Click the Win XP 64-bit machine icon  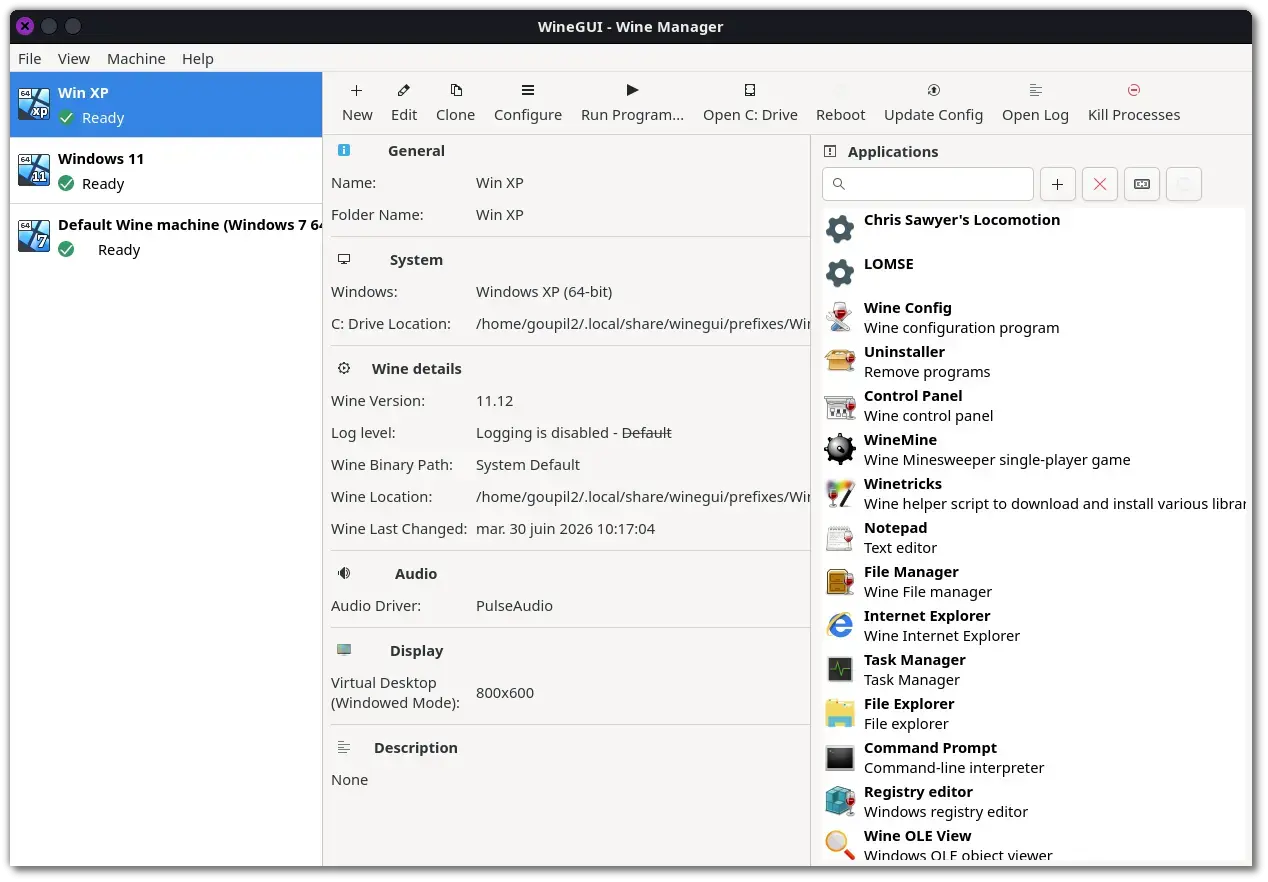point(34,104)
